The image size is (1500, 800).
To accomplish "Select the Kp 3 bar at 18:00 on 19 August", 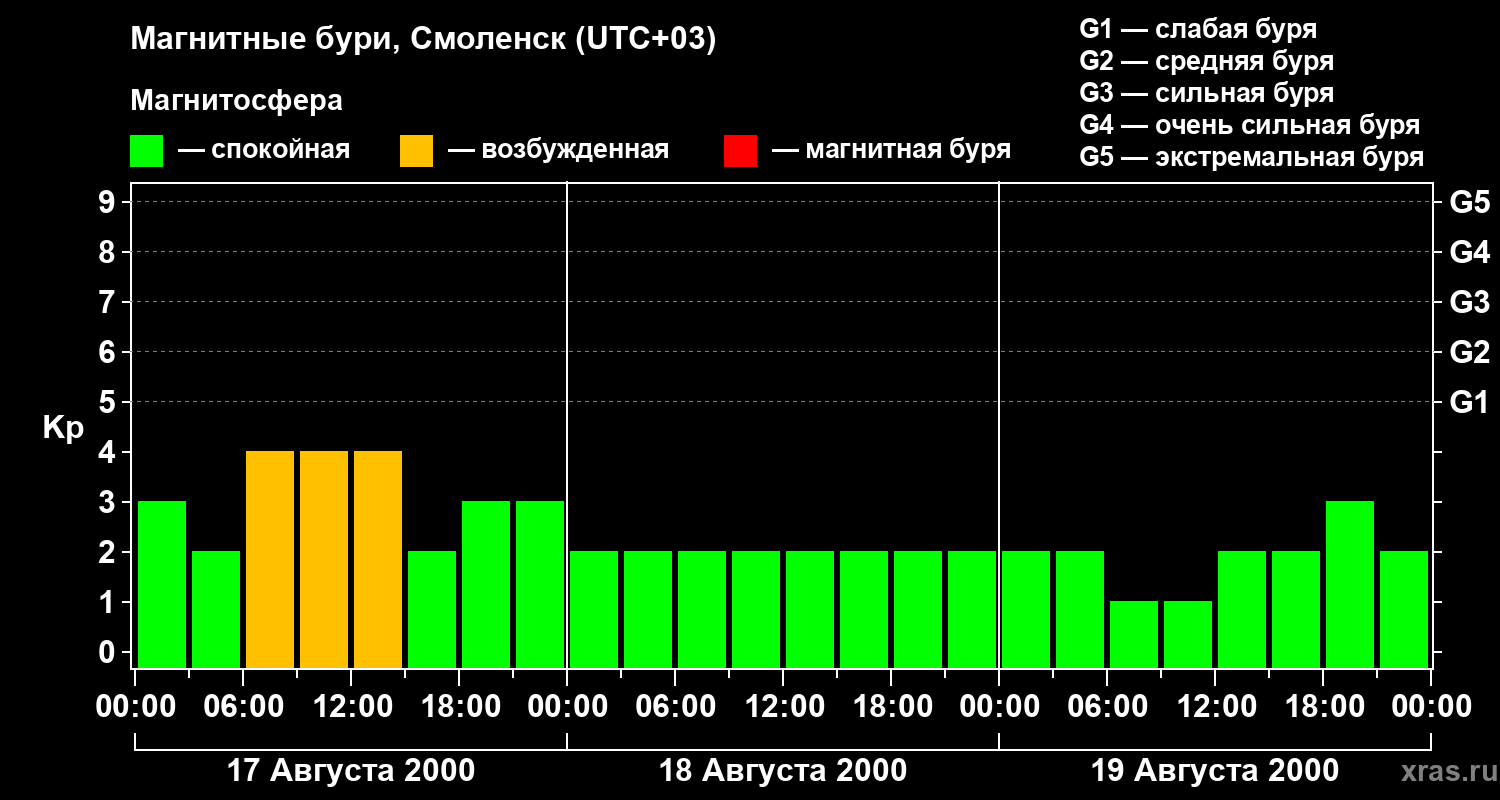I will click(1349, 584).
